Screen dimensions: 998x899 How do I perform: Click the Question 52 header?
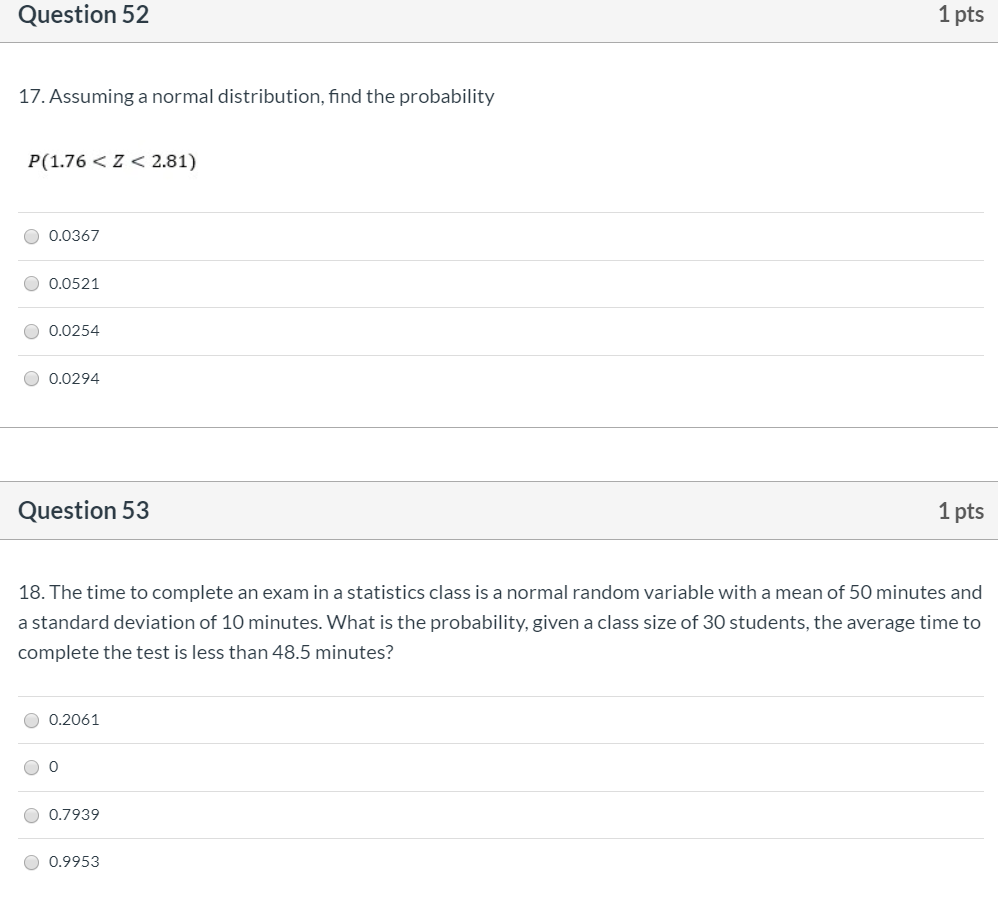(84, 15)
